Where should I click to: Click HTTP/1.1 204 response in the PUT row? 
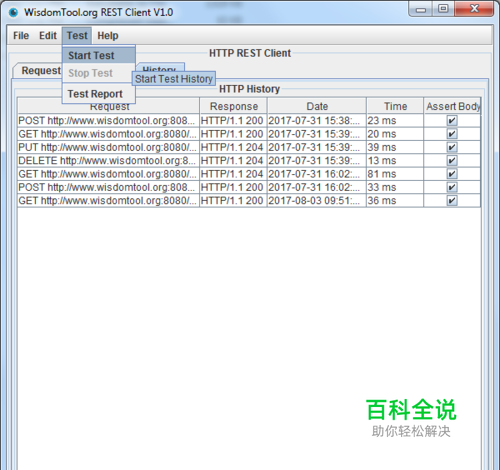[233, 147]
